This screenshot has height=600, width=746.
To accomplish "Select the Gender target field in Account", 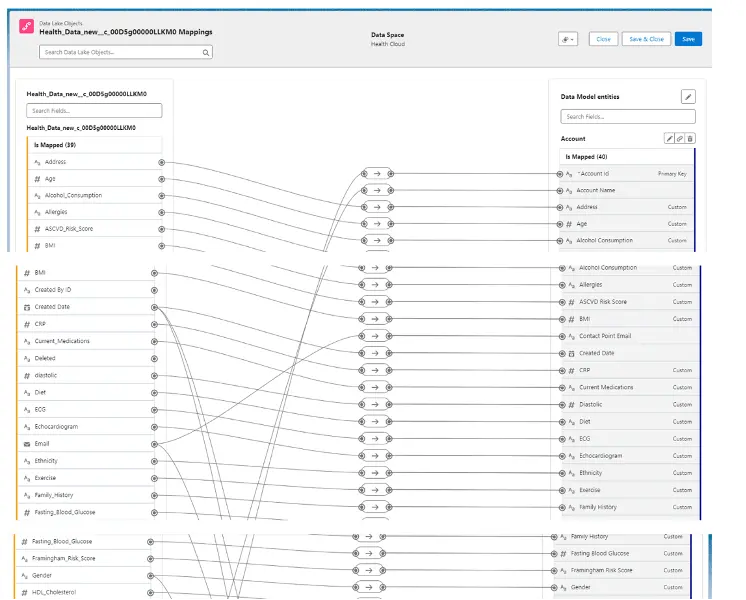I will click(622, 587).
